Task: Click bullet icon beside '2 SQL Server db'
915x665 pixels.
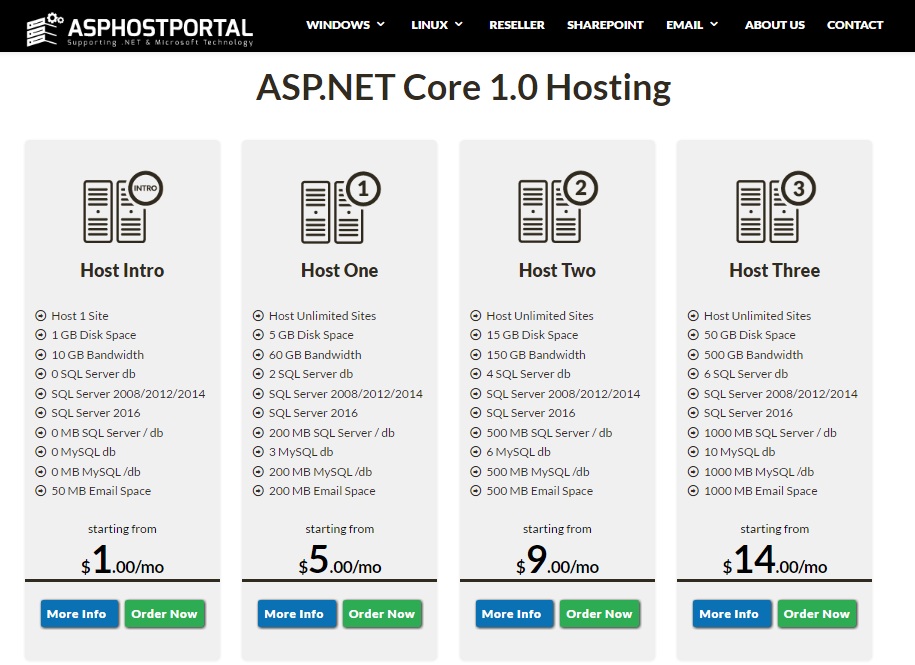Action: [258, 374]
